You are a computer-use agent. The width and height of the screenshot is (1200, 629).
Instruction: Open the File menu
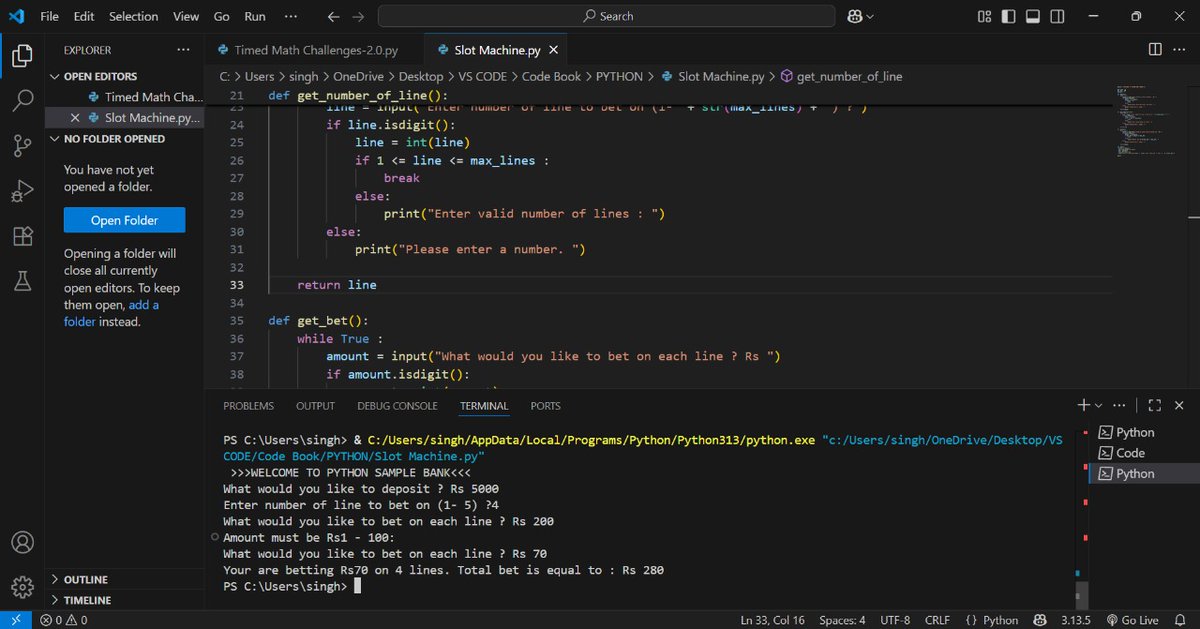pyautogui.click(x=50, y=16)
